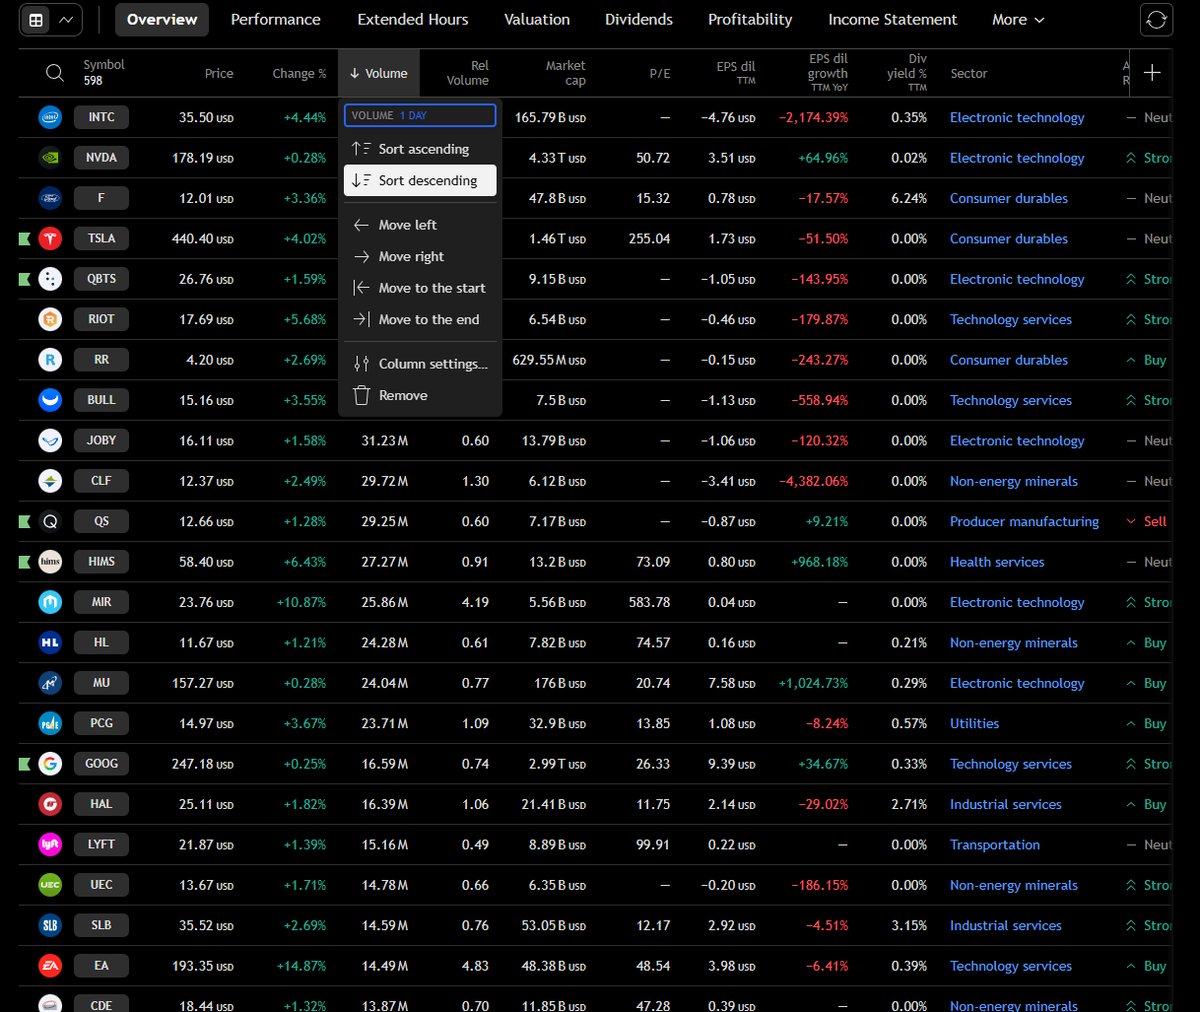Viewport: 1200px width, 1012px height.
Task: Toggle the flag marker on QBTS row
Action: pos(25,279)
